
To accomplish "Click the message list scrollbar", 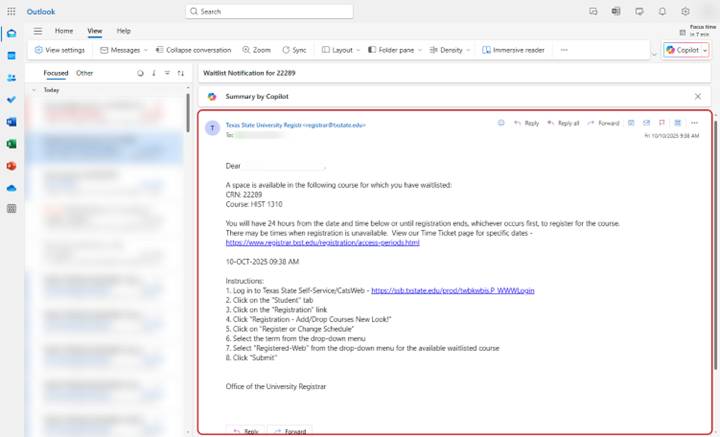I will (188, 112).
